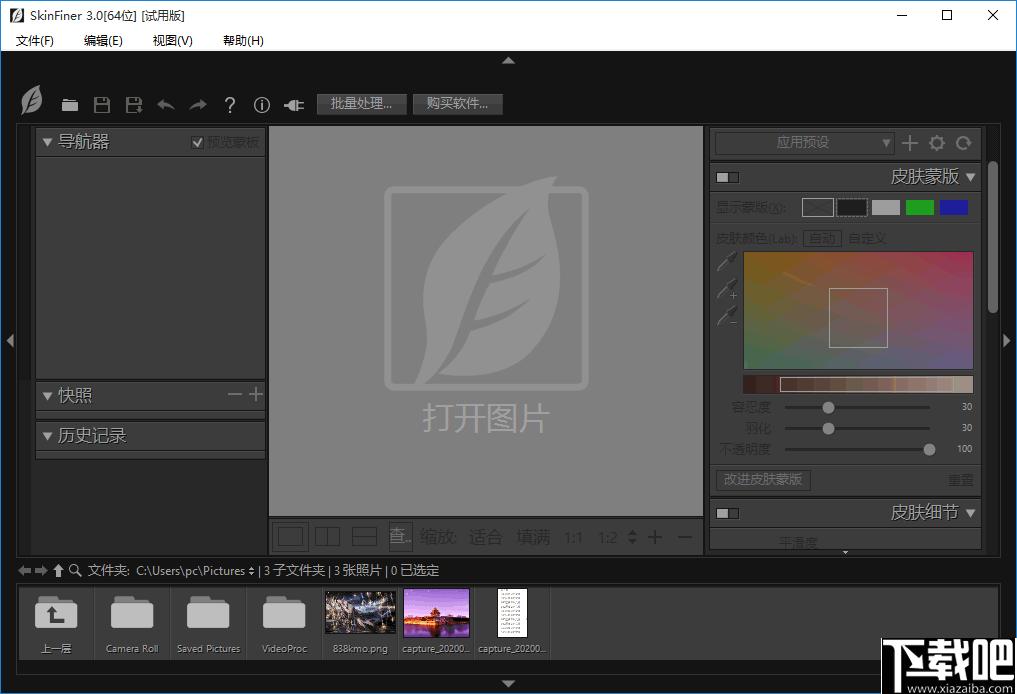The height and width of the screenshot is (694, 1017).
Task: Collapse the 皮肤蒙版 section arrow
Action: (x=970, y=176)
